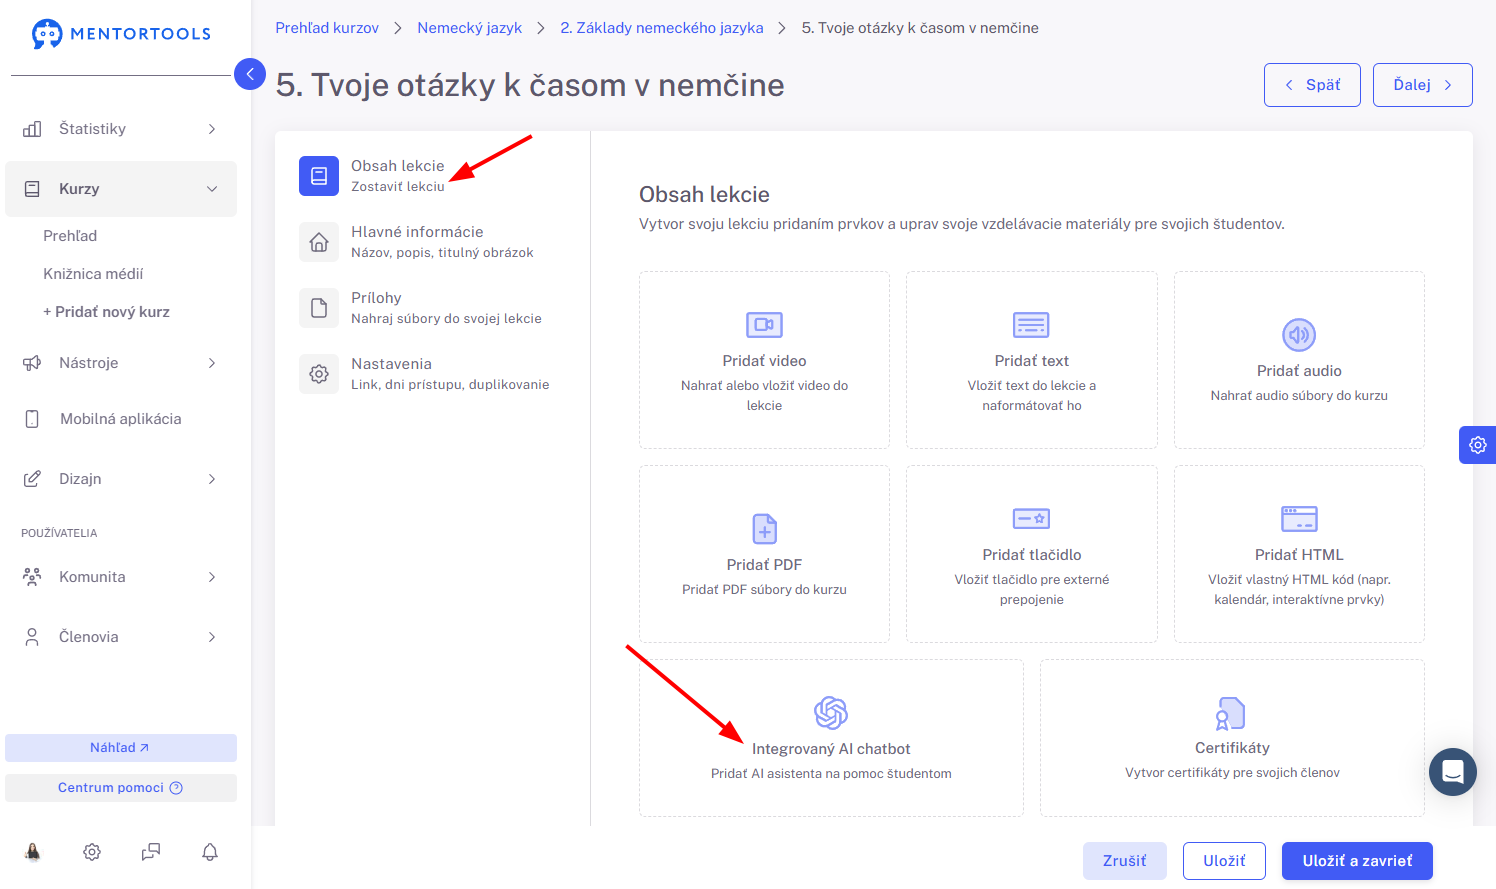The image size is (1496, 889).
Task: Open the Nemecký jazyk breadcrumb link
Action: pos(469,28)
